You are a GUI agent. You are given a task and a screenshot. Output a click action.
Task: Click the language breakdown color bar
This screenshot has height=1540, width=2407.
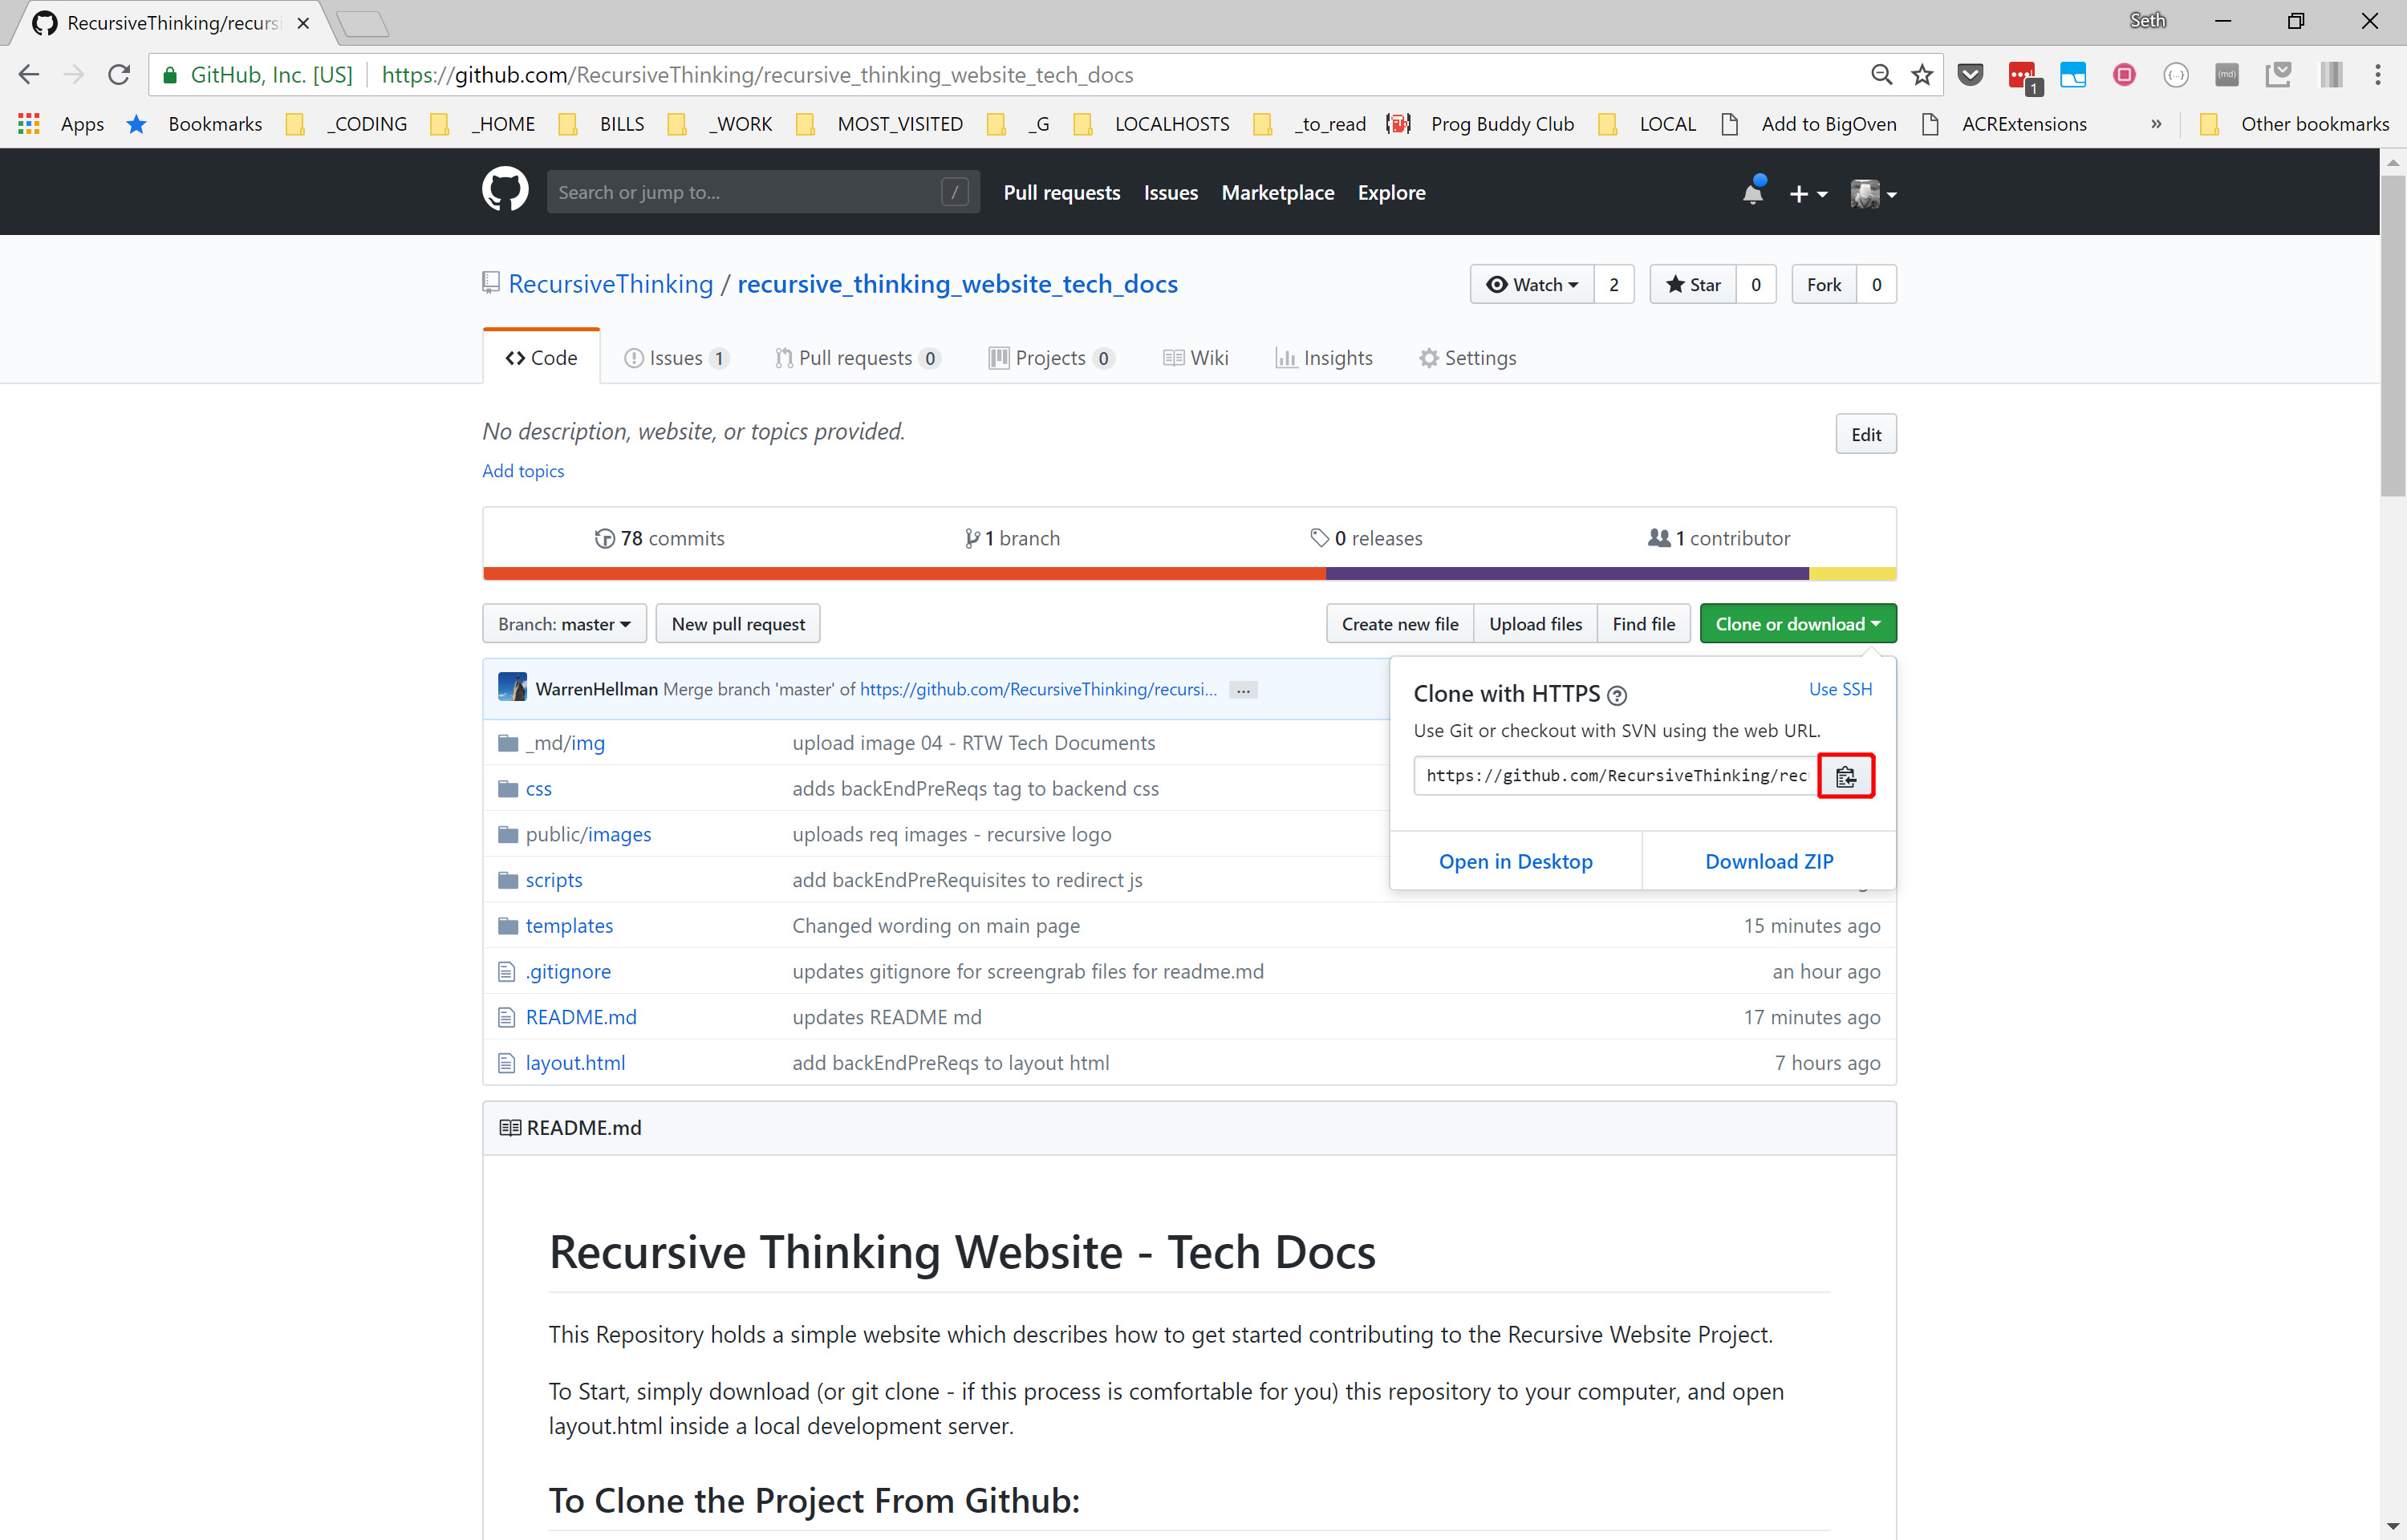1188,574
